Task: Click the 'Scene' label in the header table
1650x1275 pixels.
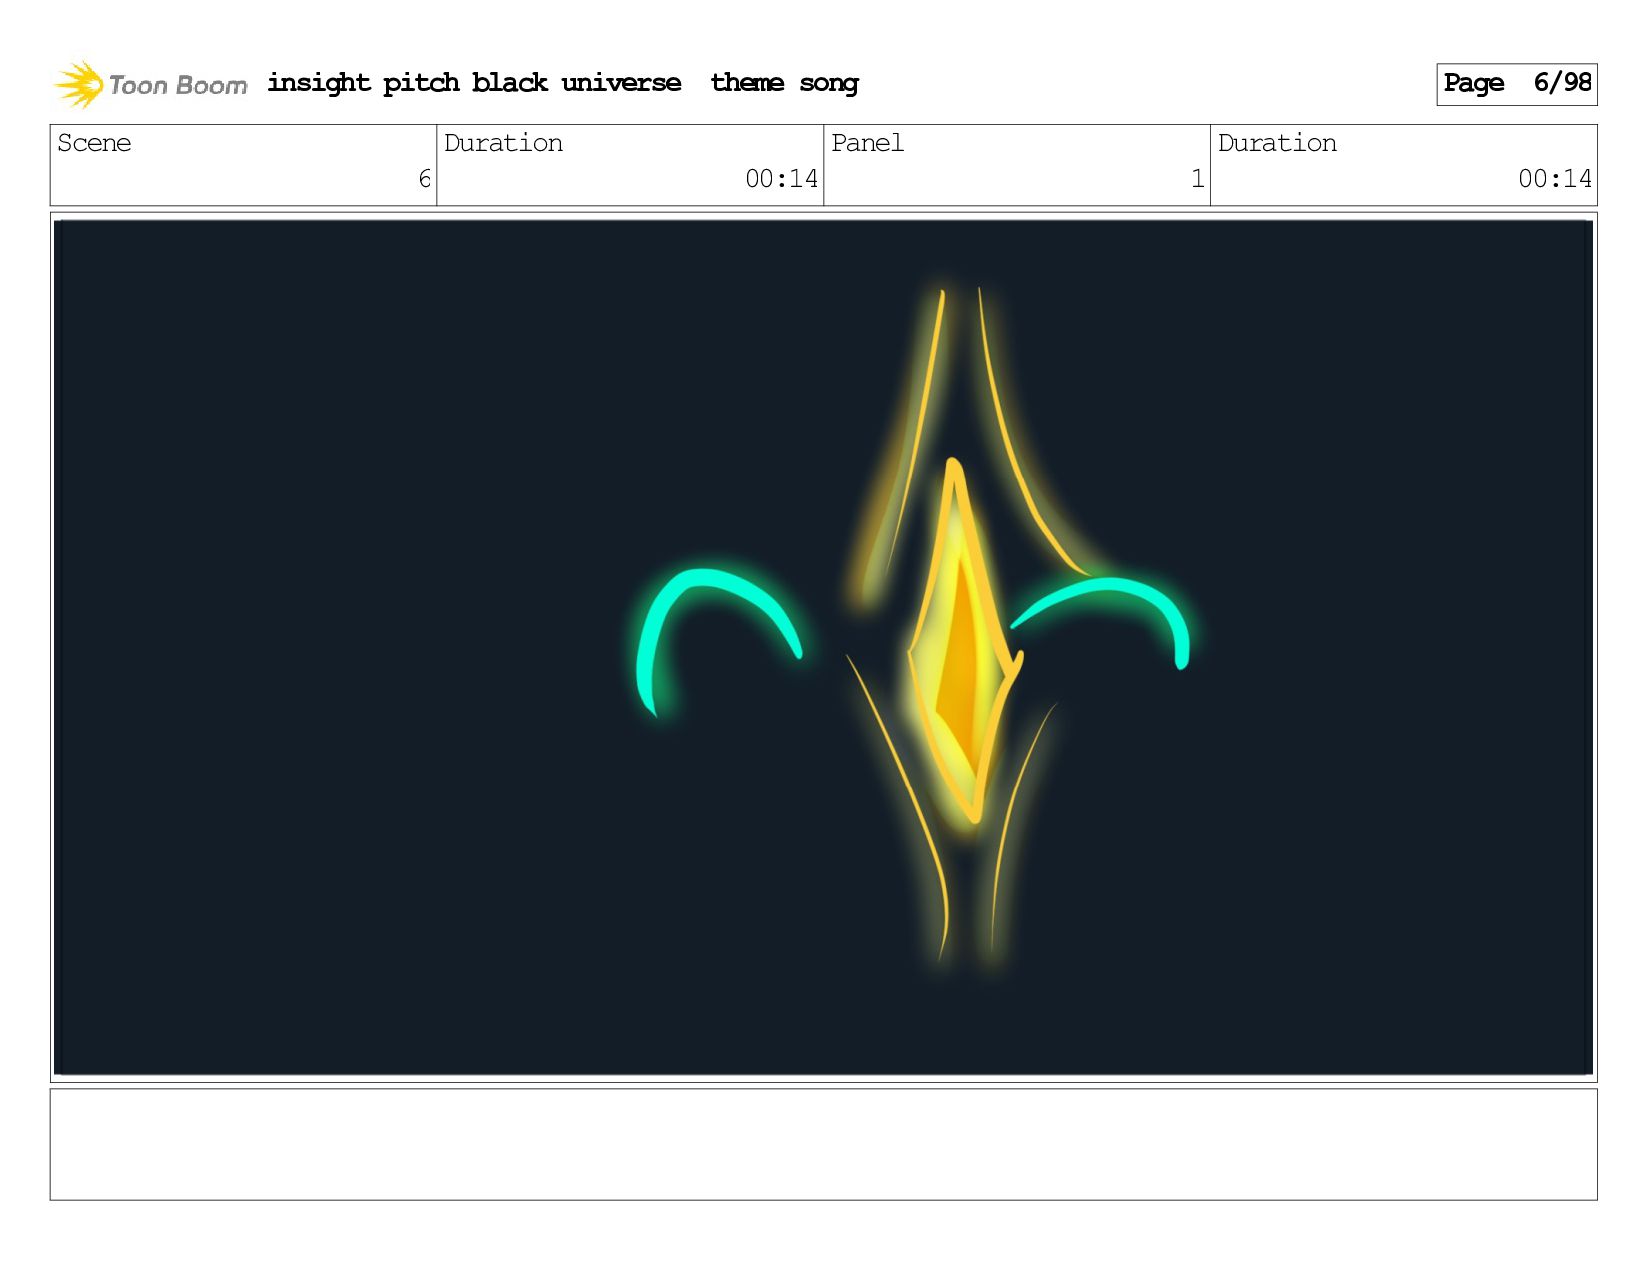Action: click(94, 143)
